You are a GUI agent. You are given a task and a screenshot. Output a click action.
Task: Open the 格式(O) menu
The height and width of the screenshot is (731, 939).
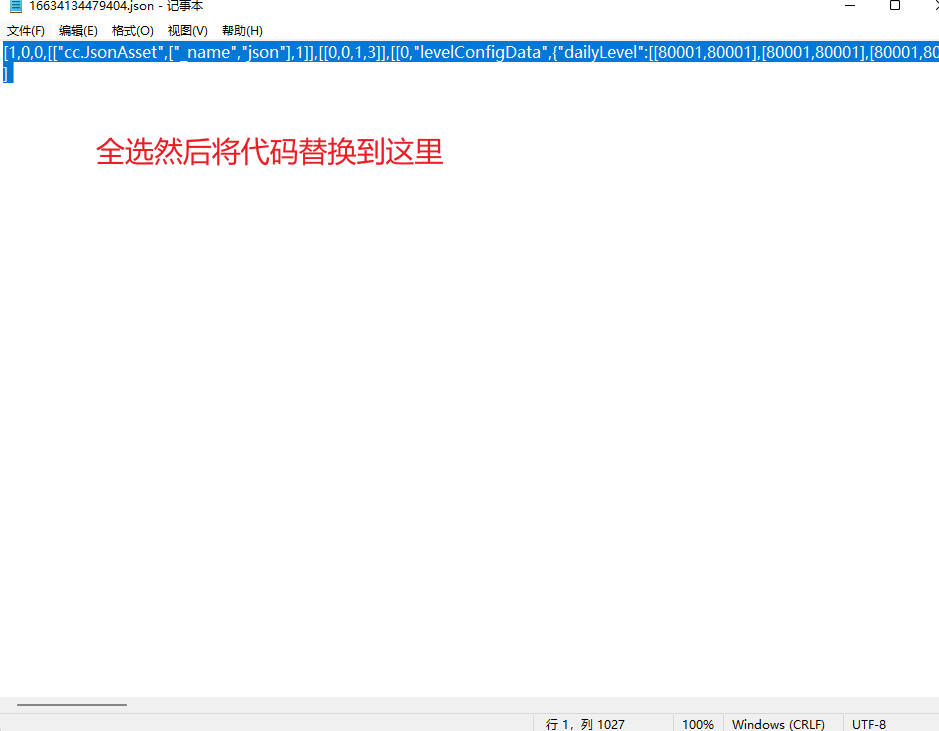133,31
